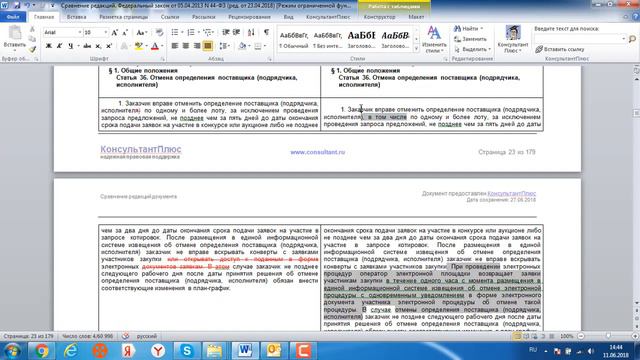Click the Numbering list icon
Screen dimensions: 640x360
tap(191, 32)
